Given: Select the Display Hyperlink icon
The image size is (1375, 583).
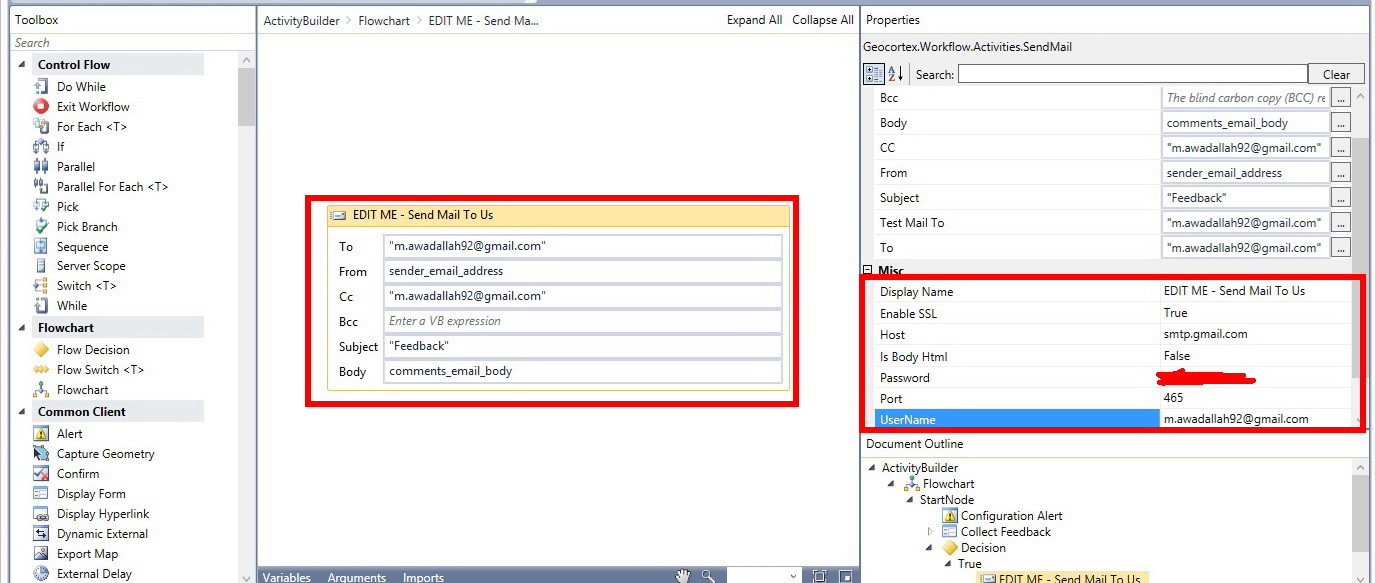Looking at the screenshot, I should pyautogui.click(x=41, y=514).
